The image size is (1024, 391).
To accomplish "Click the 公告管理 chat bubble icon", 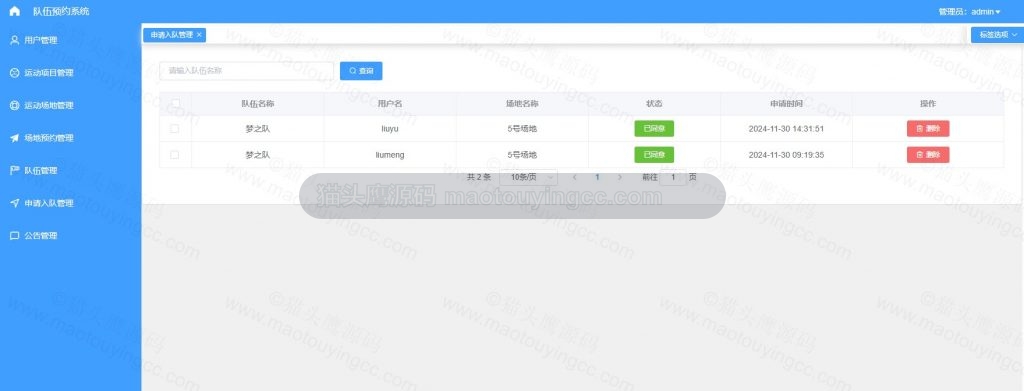I will [x=14, y=236].
